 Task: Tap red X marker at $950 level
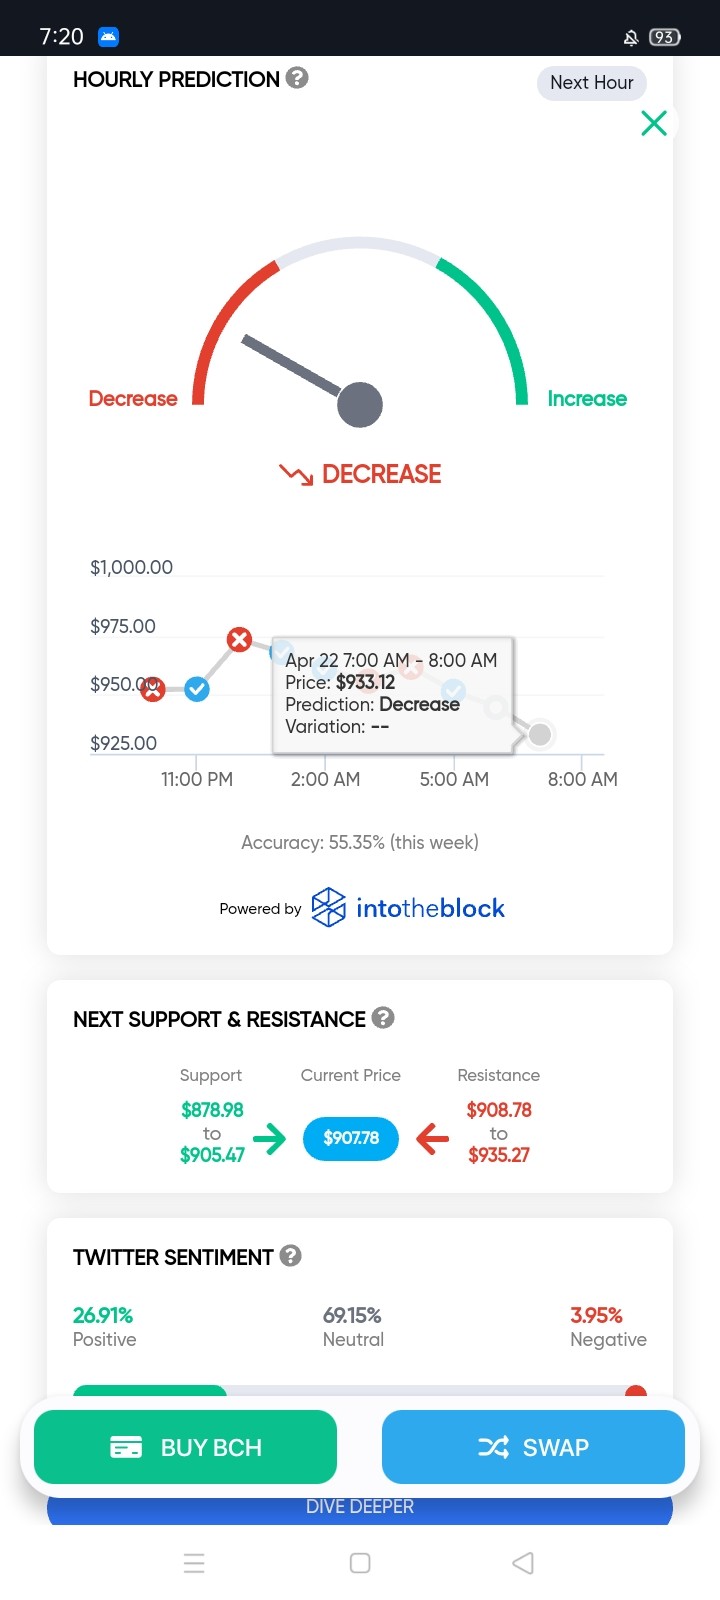point(152,689)
